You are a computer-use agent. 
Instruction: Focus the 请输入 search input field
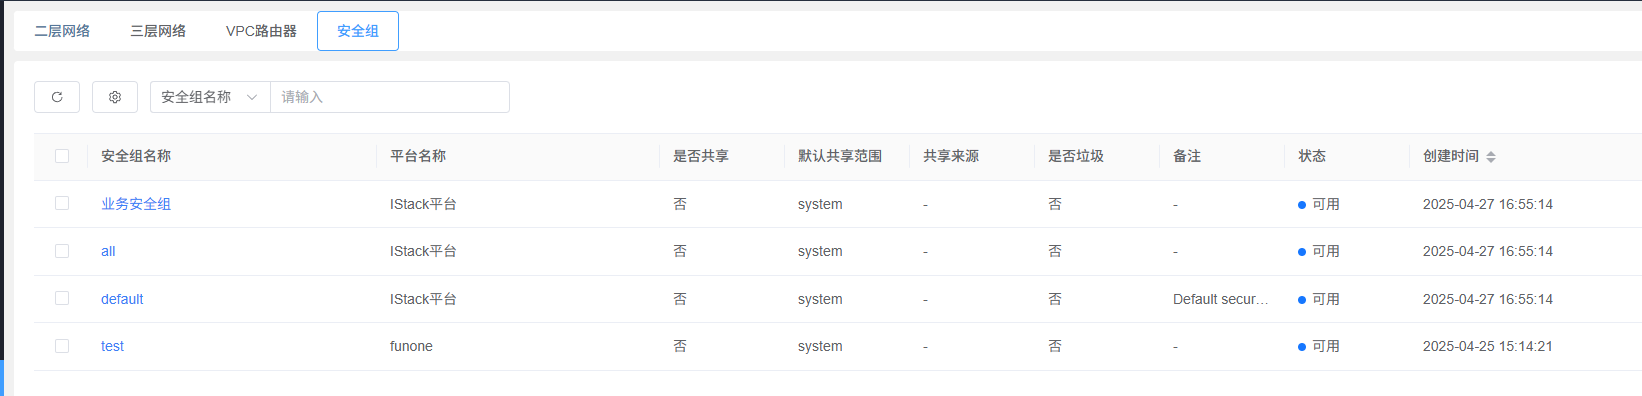[x=390, y=97]
